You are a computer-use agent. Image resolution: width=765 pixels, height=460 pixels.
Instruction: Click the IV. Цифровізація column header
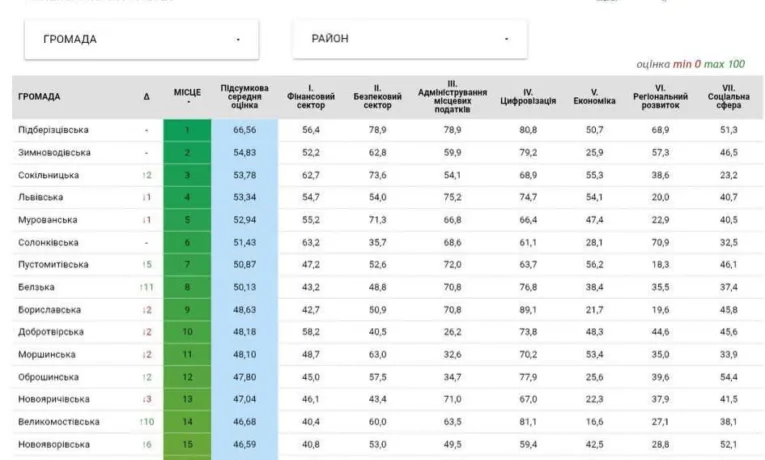(528, 97)
